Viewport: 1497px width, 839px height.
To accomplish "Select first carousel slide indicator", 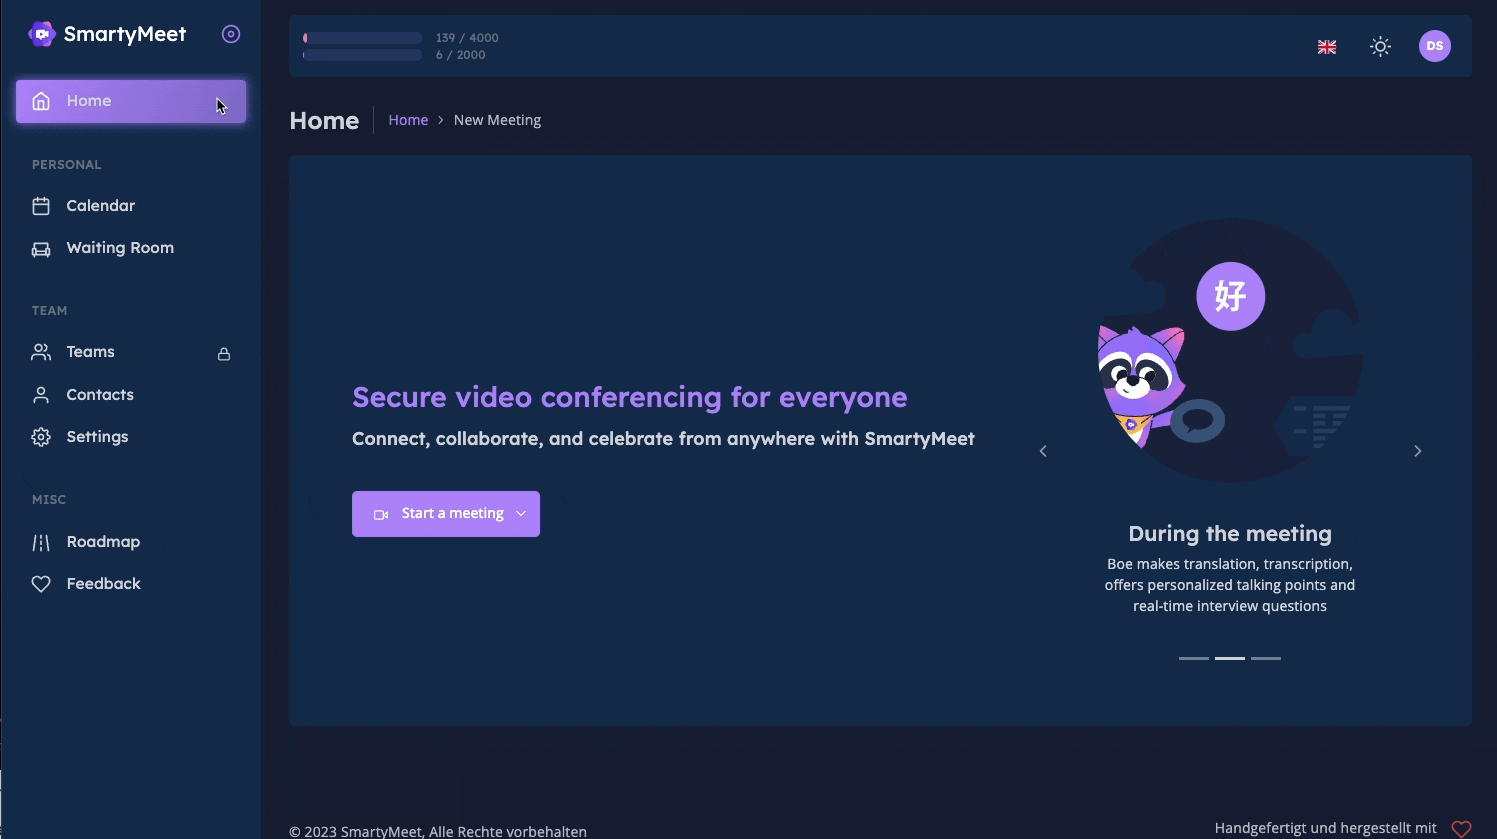I will (x=1194, y=658).
